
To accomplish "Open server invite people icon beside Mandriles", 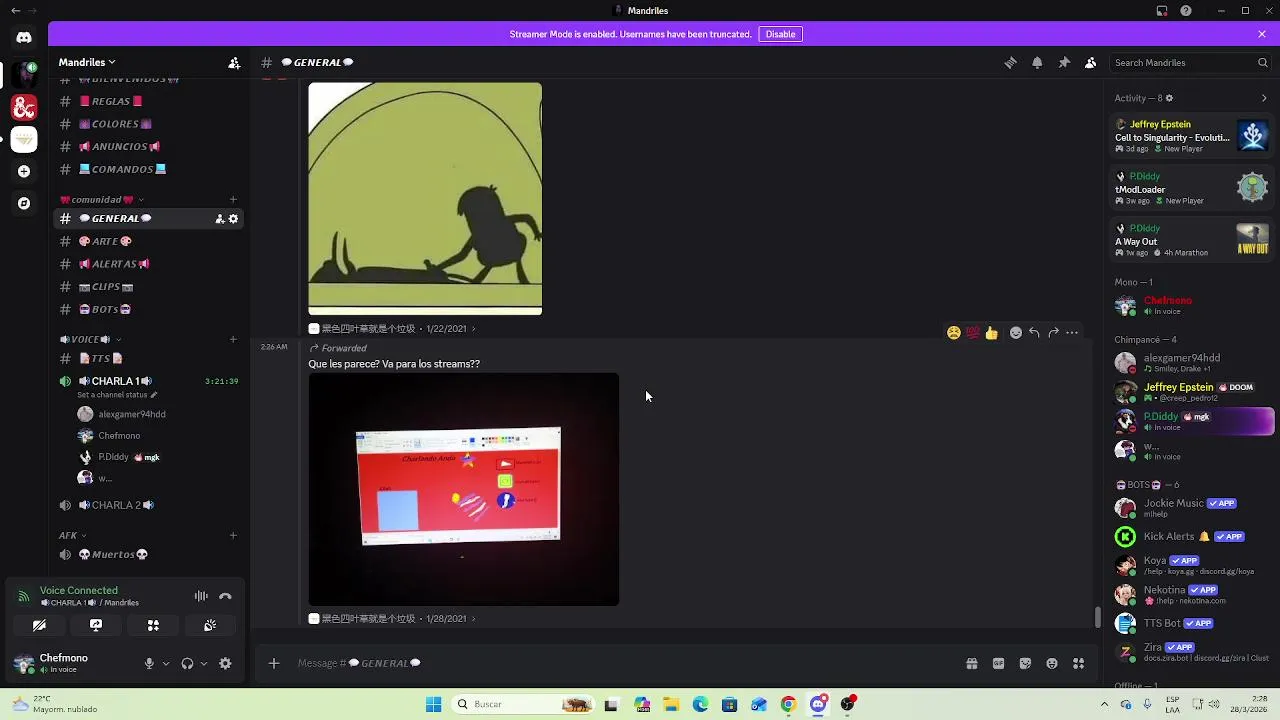I will (234, 62).
